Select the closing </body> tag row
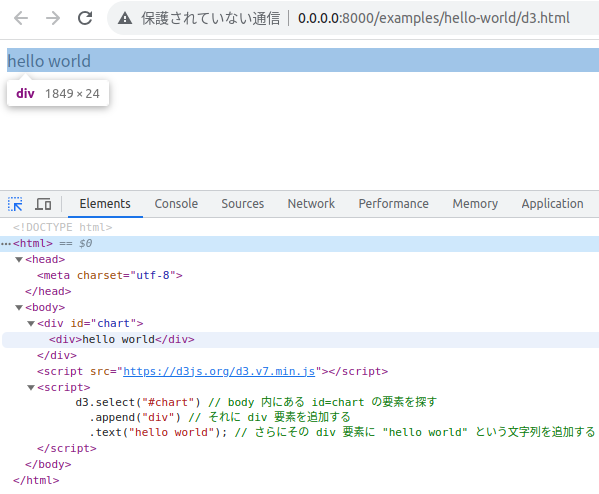Screen dimensions: 599x494 (48, 465)
